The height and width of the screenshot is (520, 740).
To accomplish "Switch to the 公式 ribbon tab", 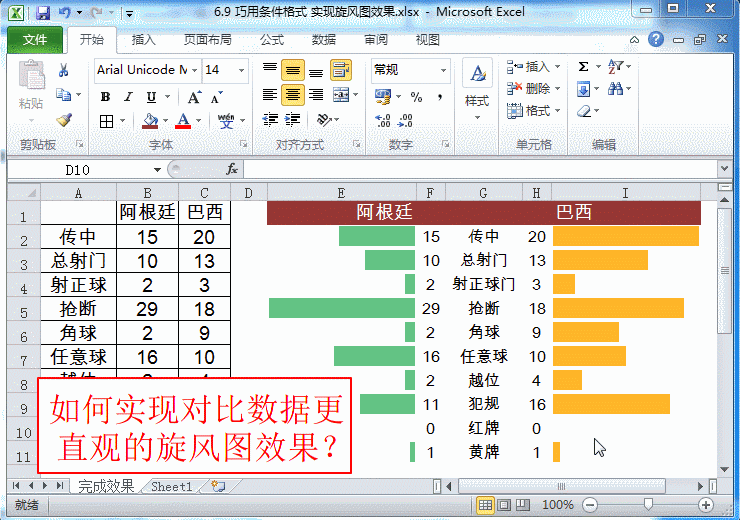I will pyautogui.click(x=272, y=40).
